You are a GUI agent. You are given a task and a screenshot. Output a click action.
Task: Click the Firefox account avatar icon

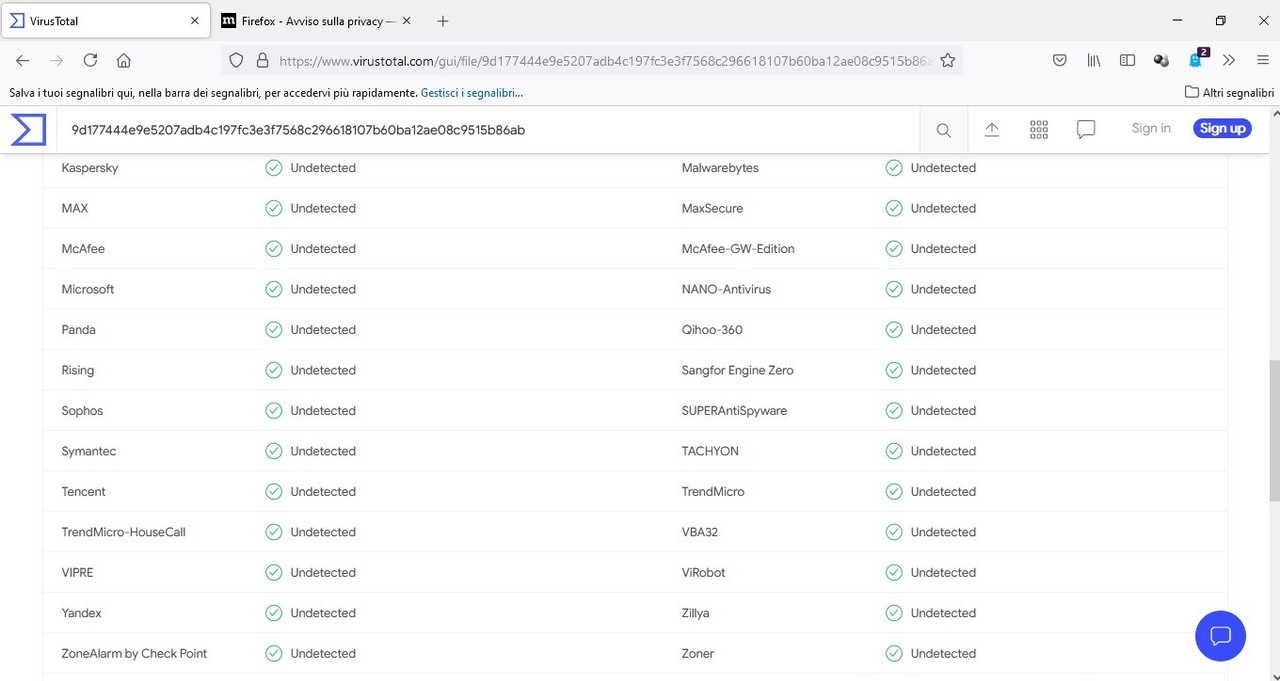[x=1161, y=60]
